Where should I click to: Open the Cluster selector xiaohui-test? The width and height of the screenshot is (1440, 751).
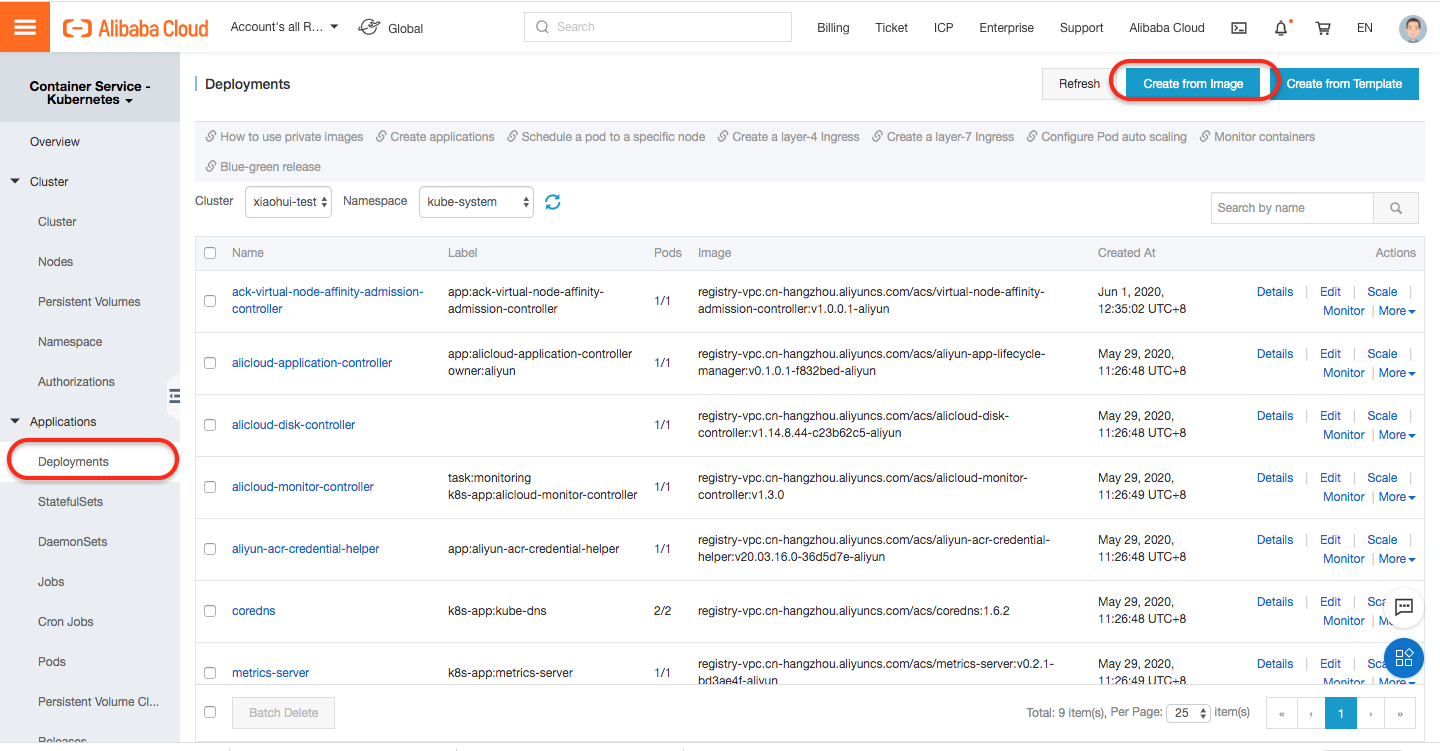click(288, 202)
